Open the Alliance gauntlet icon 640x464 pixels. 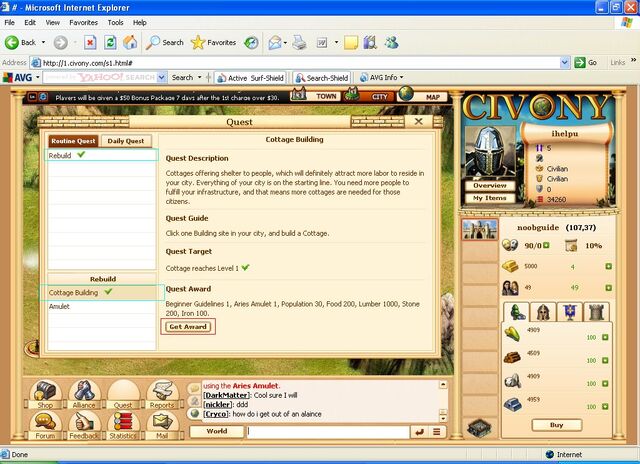84,394
